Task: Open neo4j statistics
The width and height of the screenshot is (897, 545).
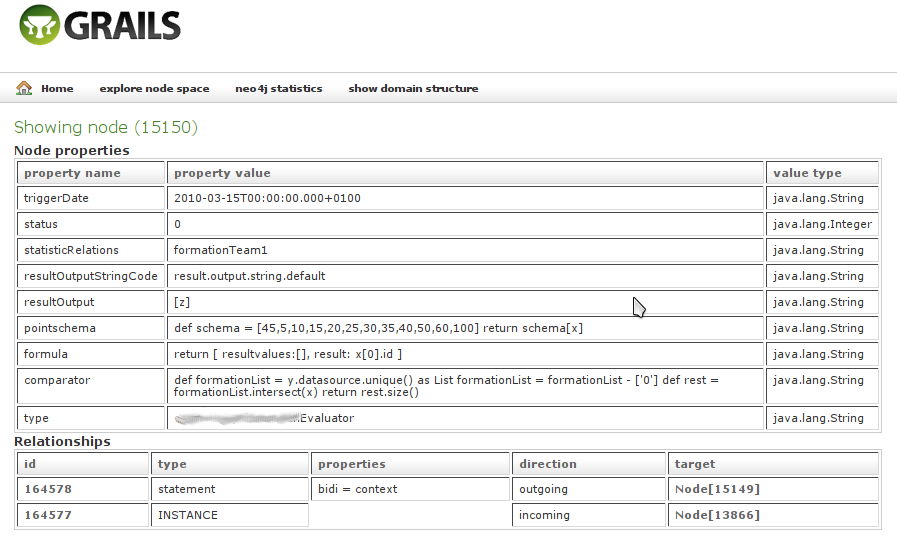Action: [279, 89]
